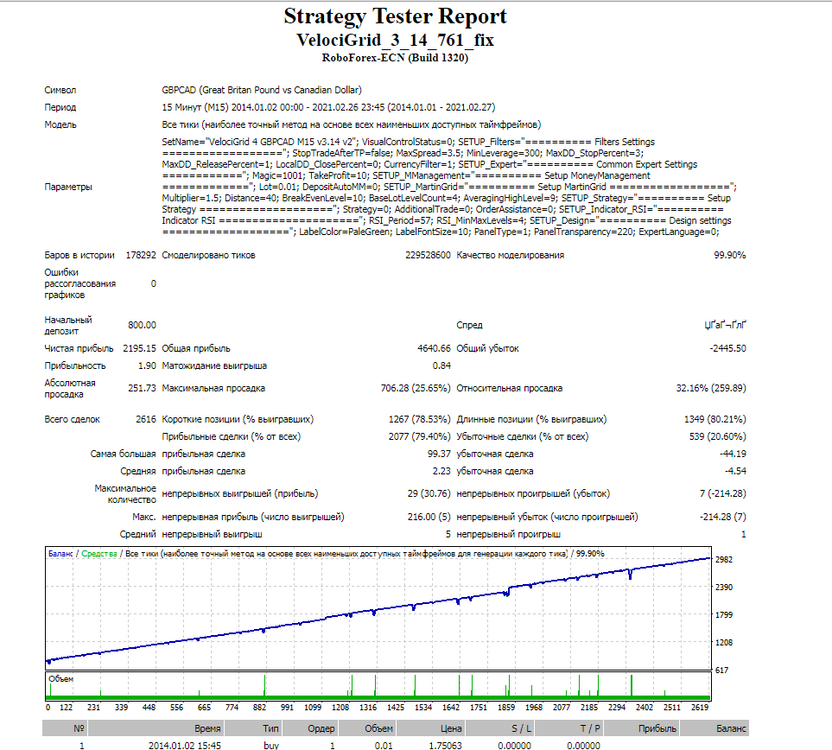Click the consecutive losses value 7 (-214.28)
This screenshot has width=832, height=750.
tap(723, 494)
